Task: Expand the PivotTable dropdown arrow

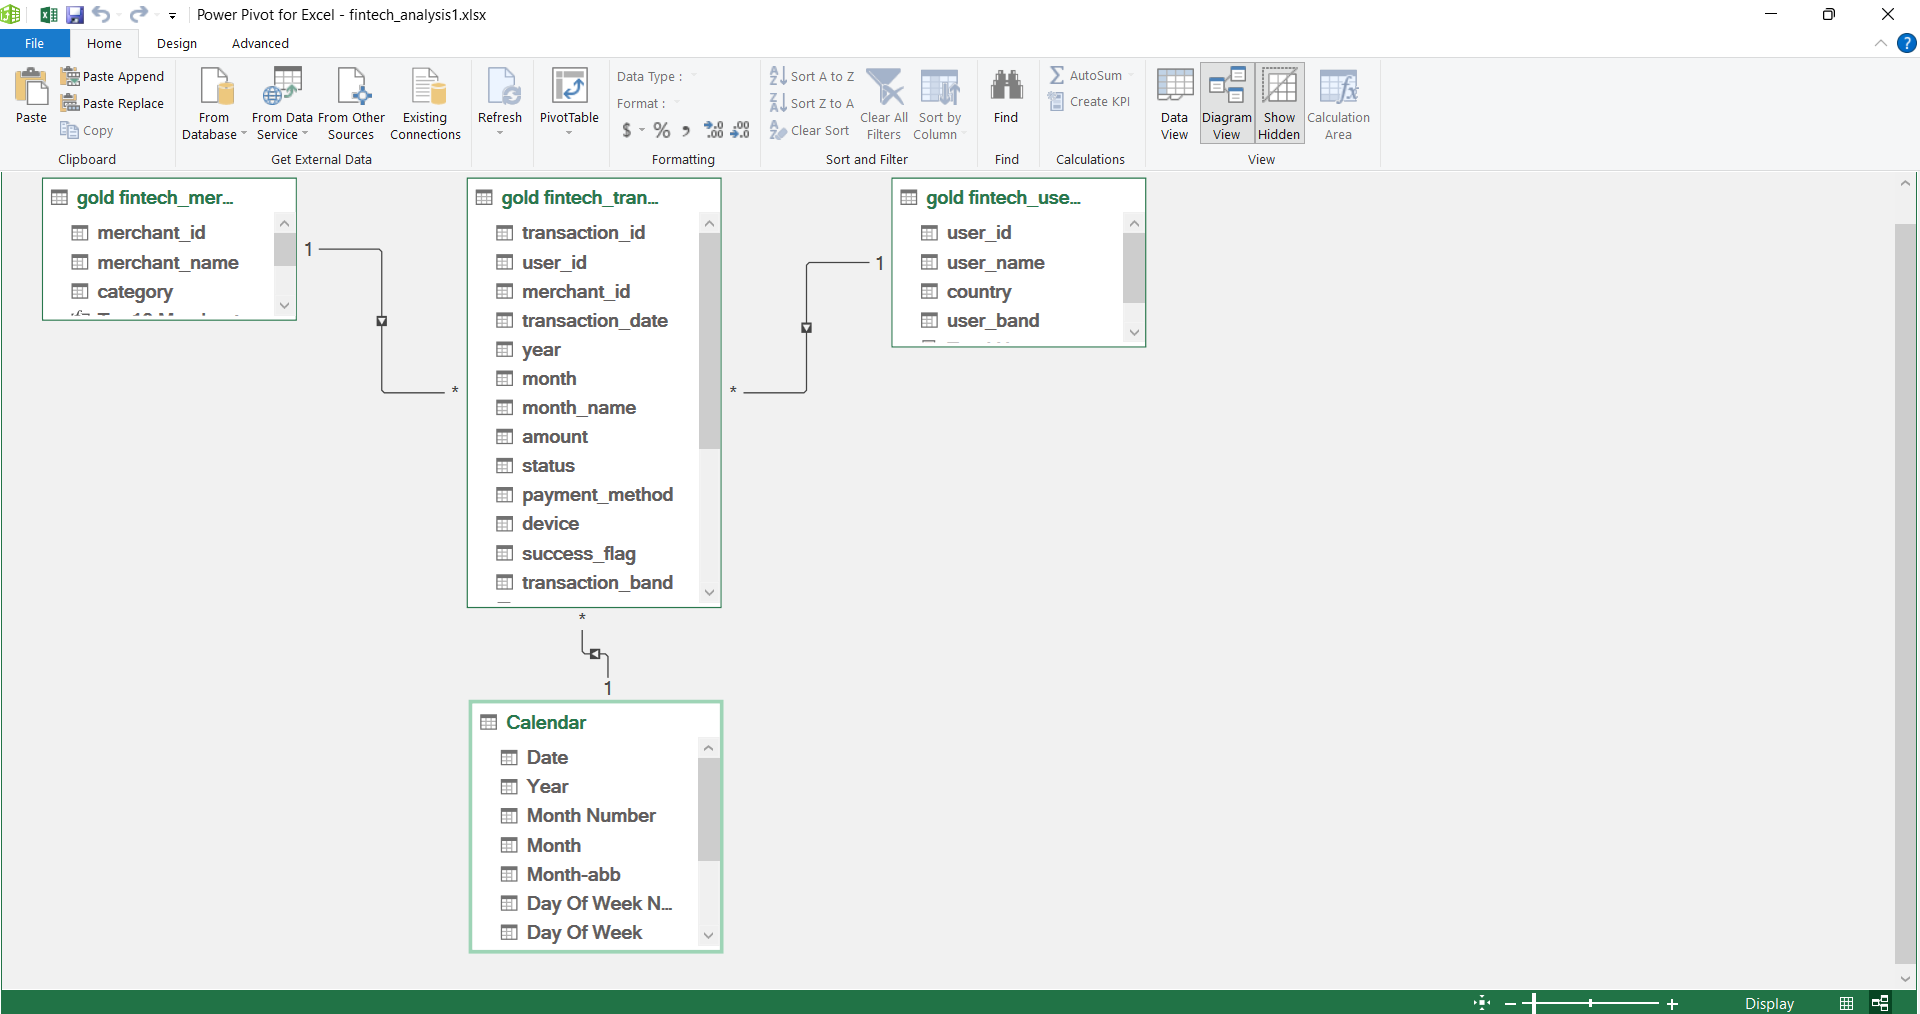Action: pyautogui.click(x=569, y=133)
